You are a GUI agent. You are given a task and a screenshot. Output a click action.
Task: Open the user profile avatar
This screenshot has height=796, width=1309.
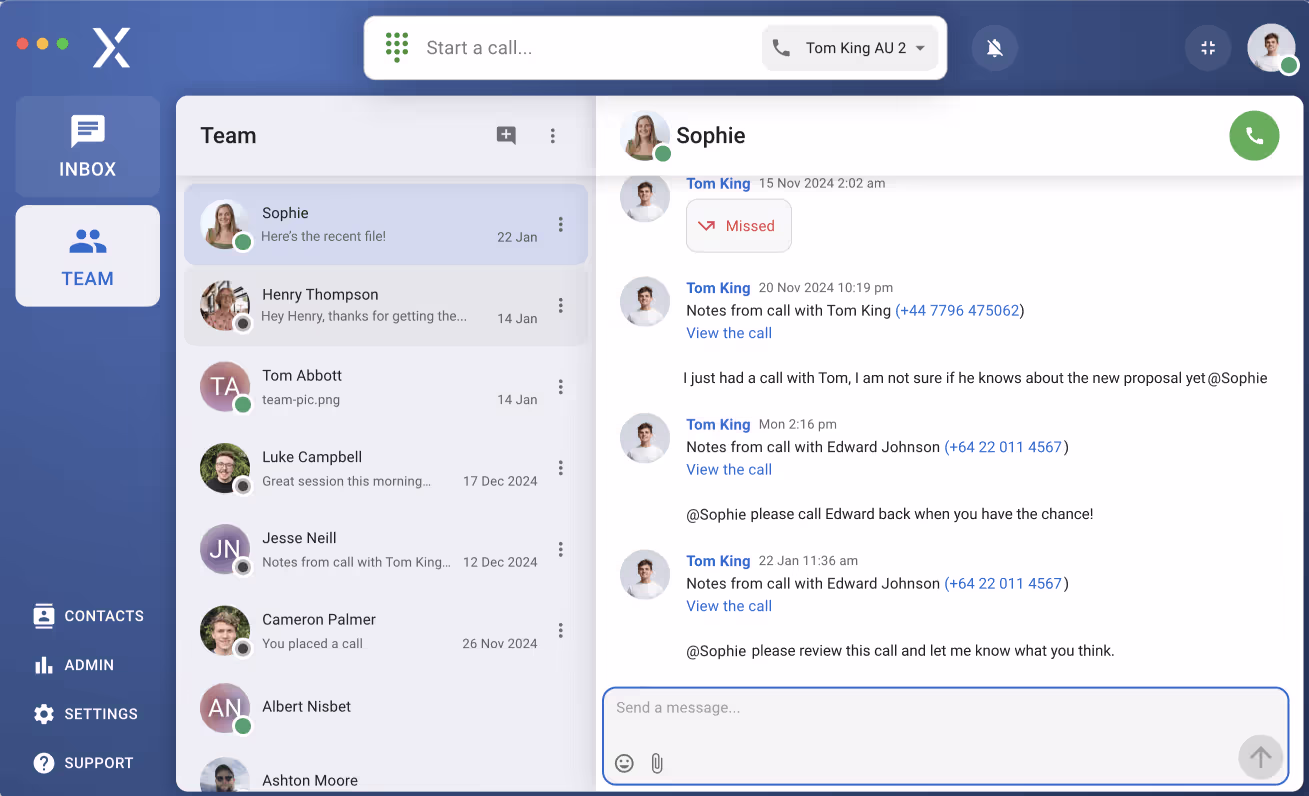coord(1272,48)
